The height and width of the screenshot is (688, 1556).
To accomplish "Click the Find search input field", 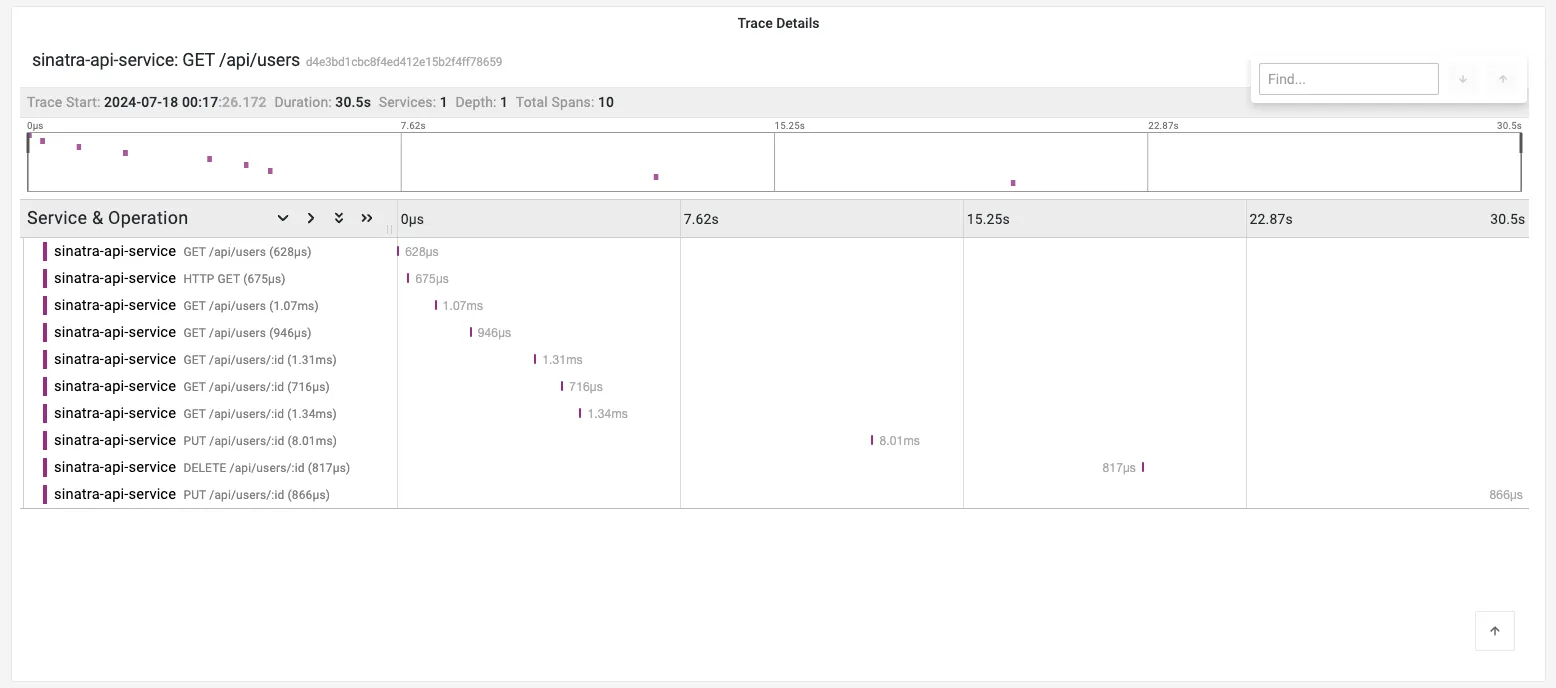I will [x=1348, y=79].
